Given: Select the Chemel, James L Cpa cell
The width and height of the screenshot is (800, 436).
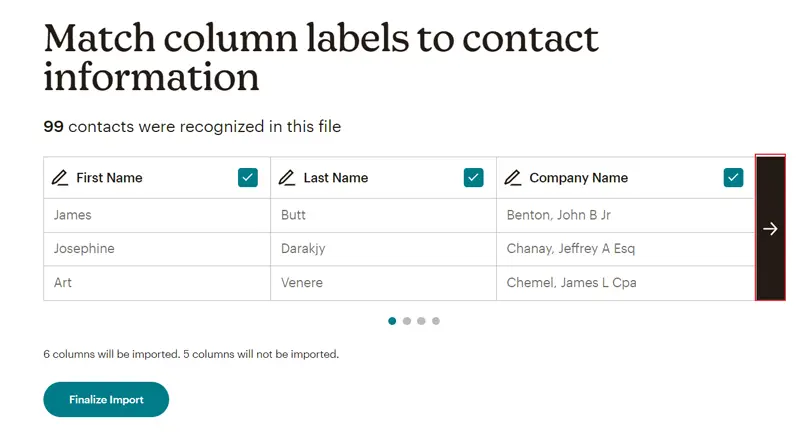Looking at the screenshot, I should tap(571, 283).
